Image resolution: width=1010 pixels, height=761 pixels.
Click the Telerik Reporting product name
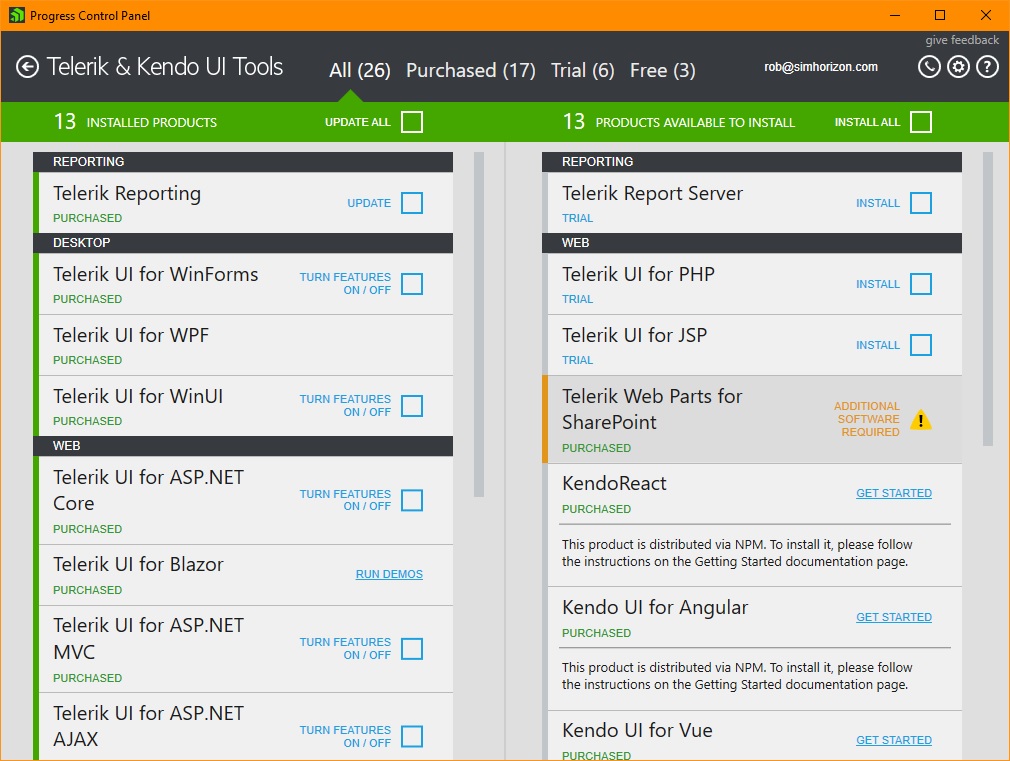point(127,193)
